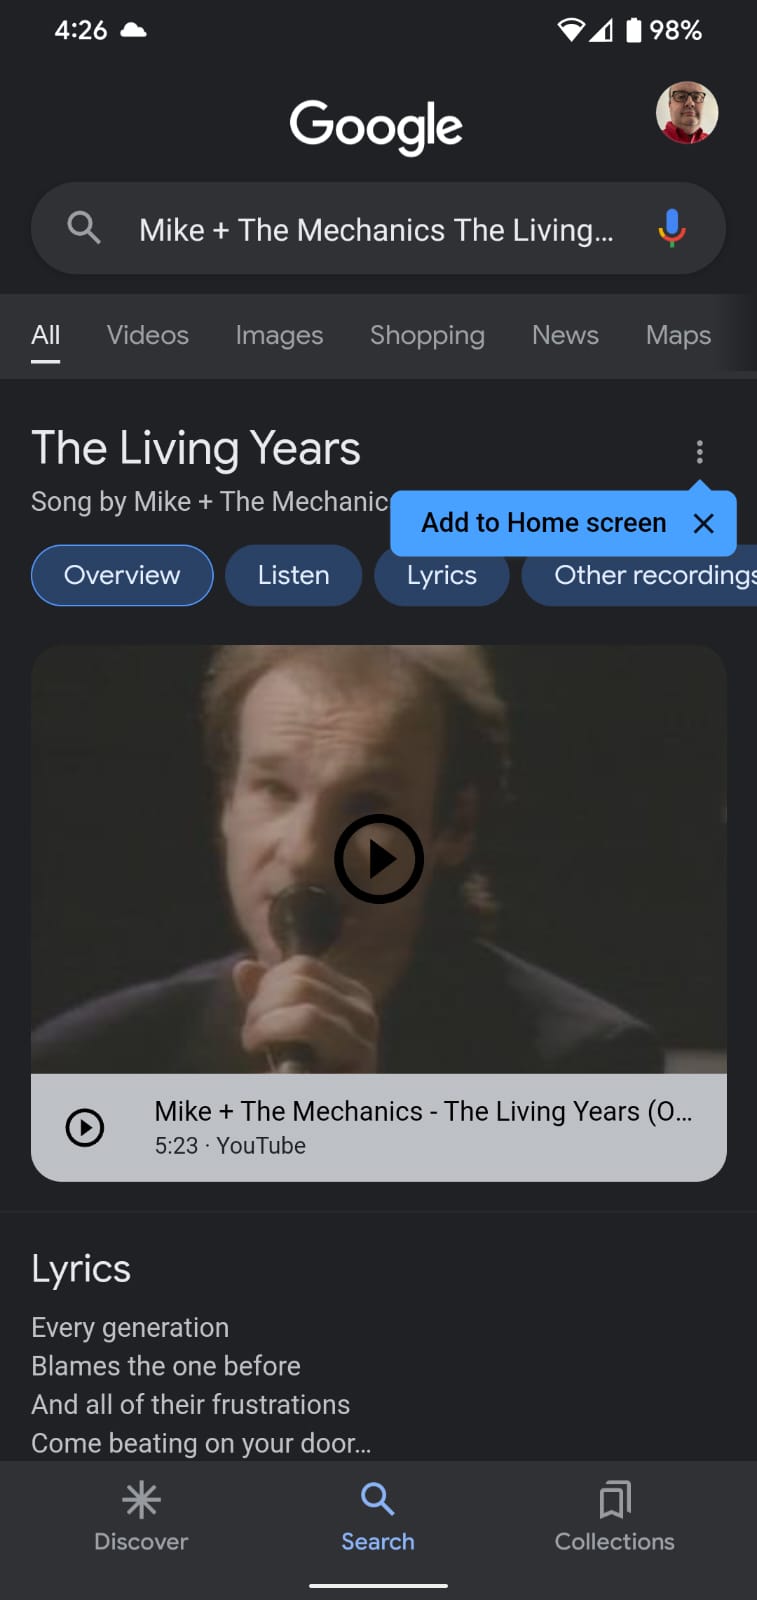Viewport: 757px width, 1600px height.
Task: Select the Overview chip
Action: (122, 575)
